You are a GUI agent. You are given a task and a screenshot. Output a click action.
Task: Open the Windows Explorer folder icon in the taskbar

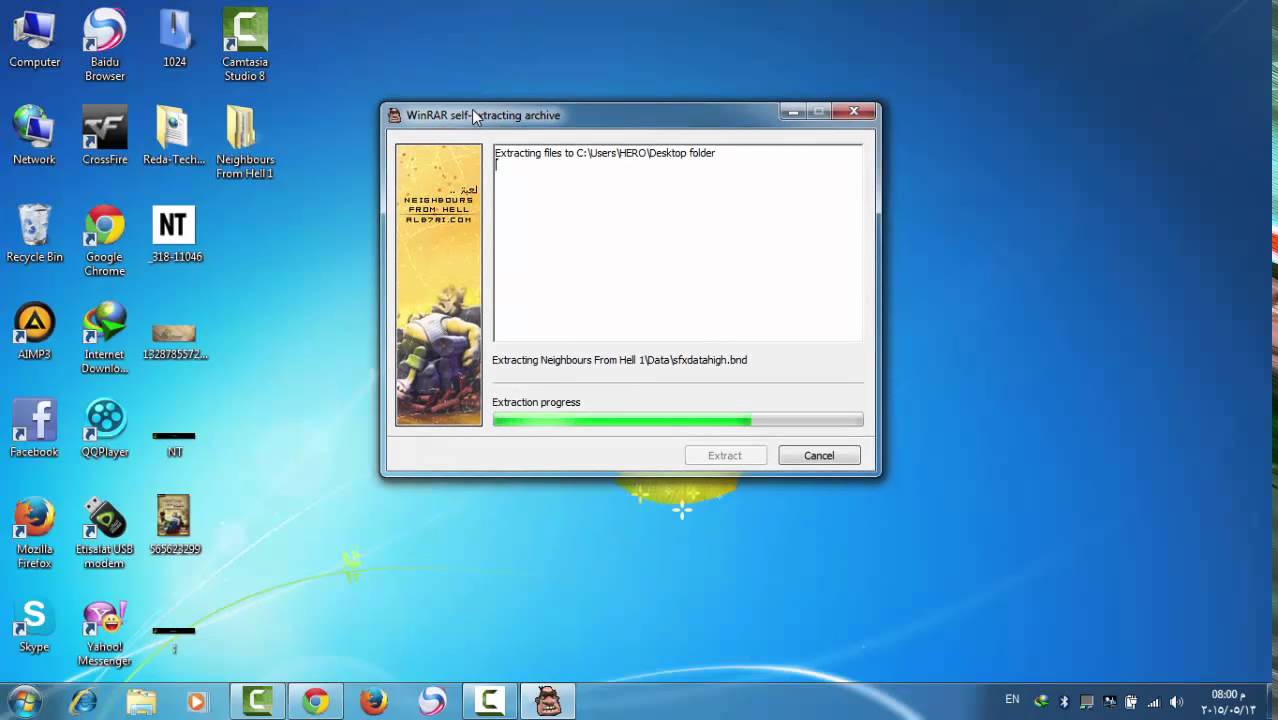[141, 701]
